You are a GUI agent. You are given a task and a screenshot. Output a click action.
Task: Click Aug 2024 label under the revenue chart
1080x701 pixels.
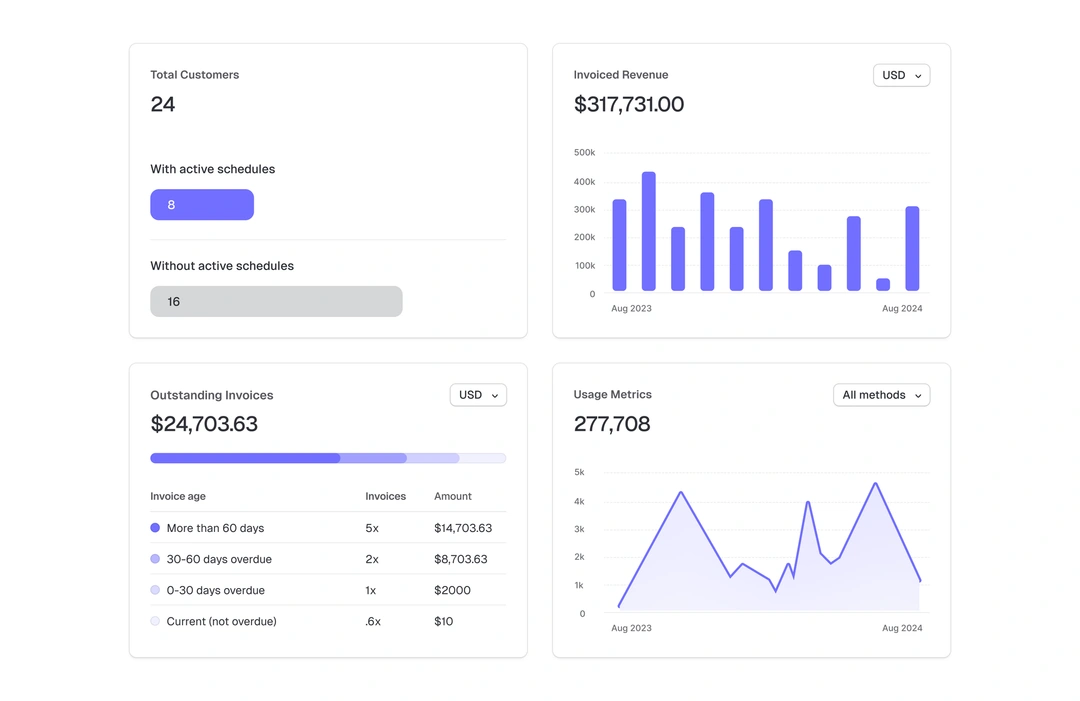coord(902,308)
